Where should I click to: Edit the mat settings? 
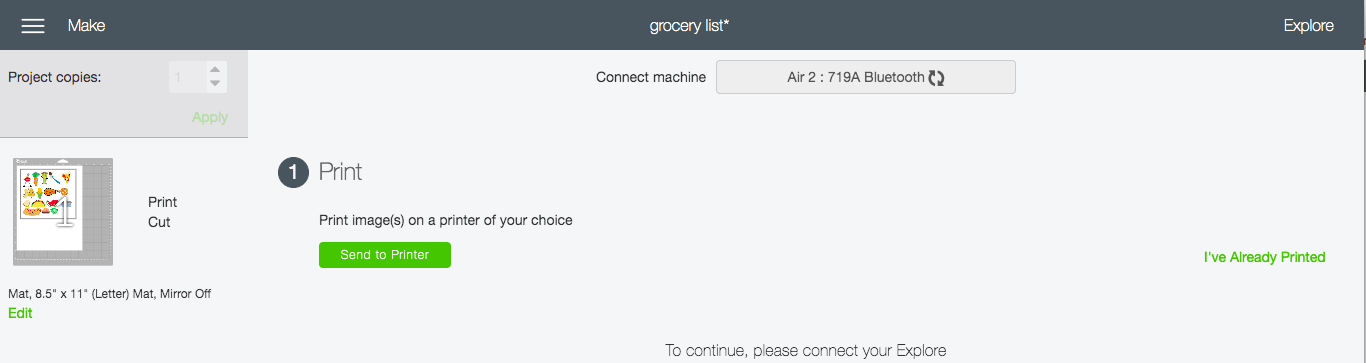(x=20, y=313)
